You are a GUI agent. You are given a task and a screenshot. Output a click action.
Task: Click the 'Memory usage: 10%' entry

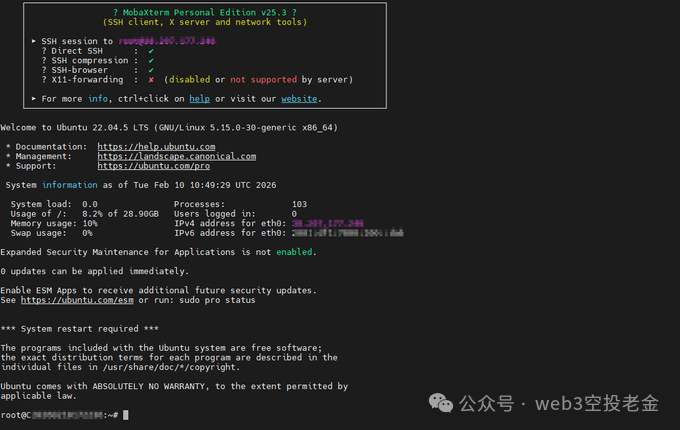click(54, 224)
